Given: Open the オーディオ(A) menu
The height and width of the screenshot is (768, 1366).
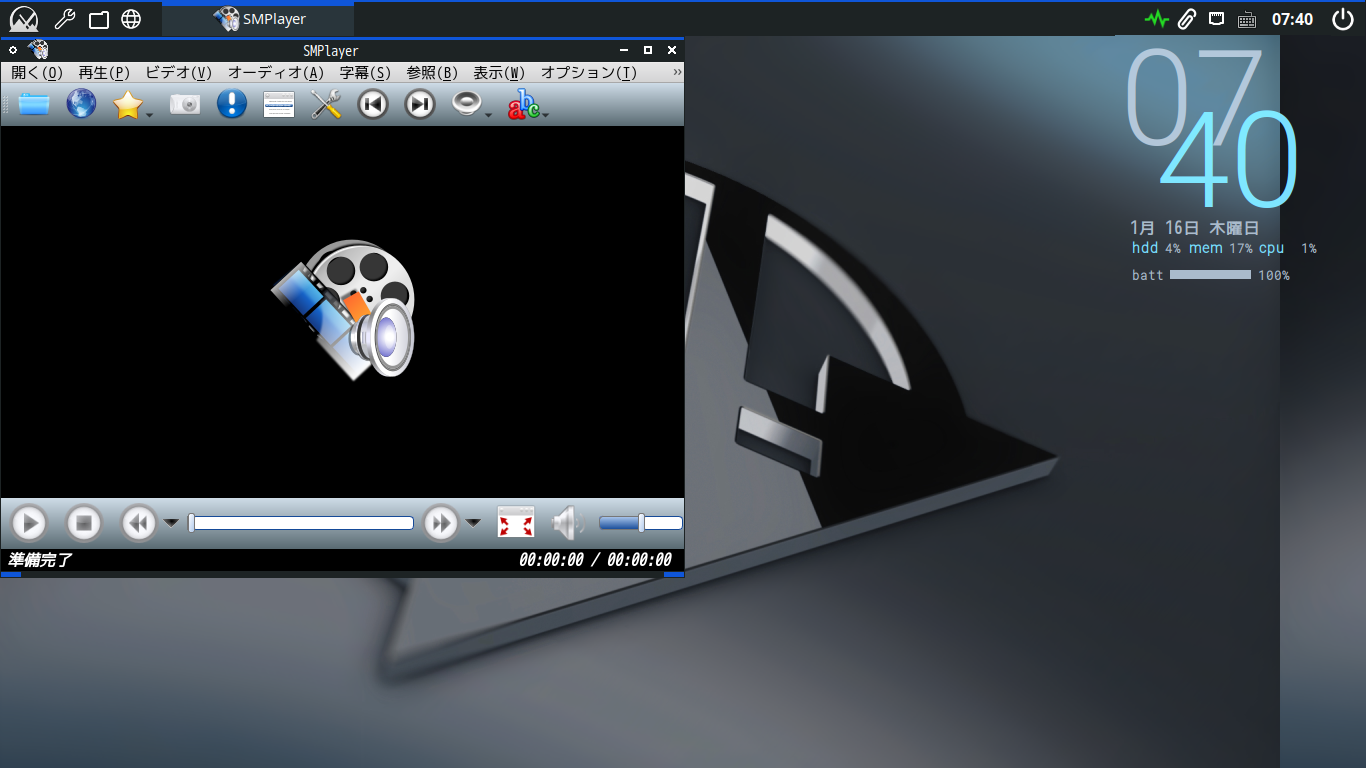Looking at the screenshot, I should (x=276, y=73).
